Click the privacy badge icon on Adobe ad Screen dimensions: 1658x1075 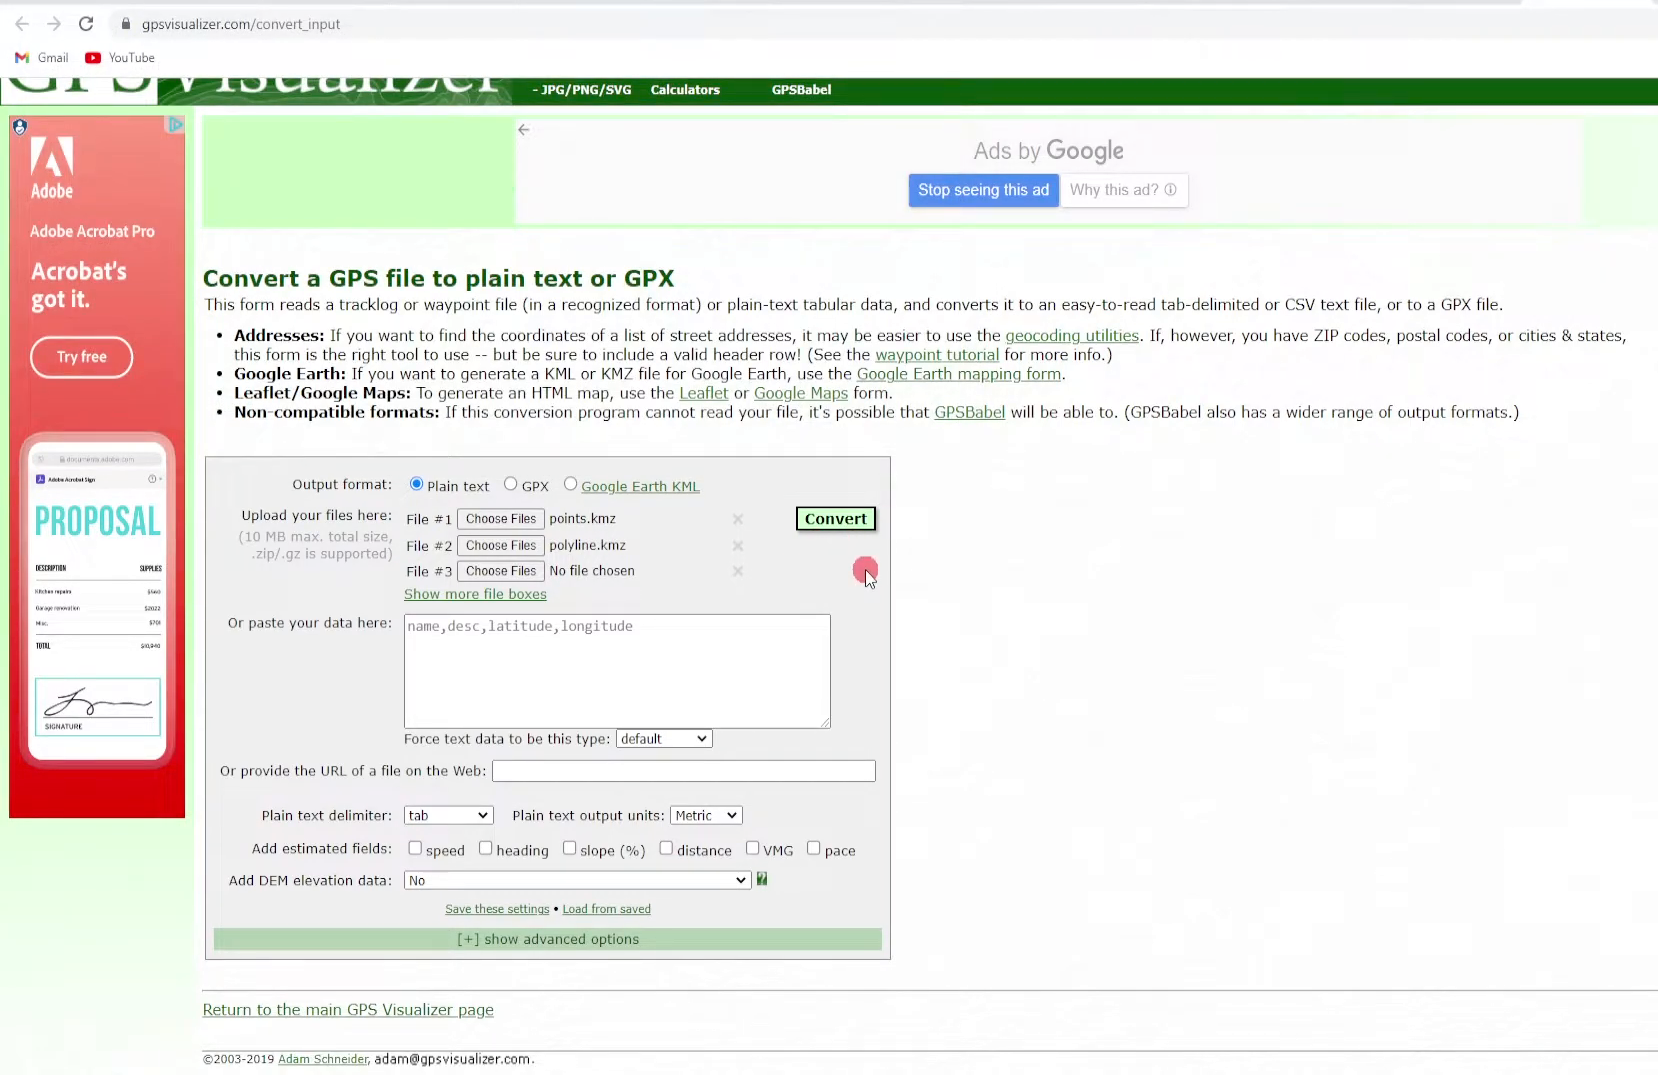(20, 127)
